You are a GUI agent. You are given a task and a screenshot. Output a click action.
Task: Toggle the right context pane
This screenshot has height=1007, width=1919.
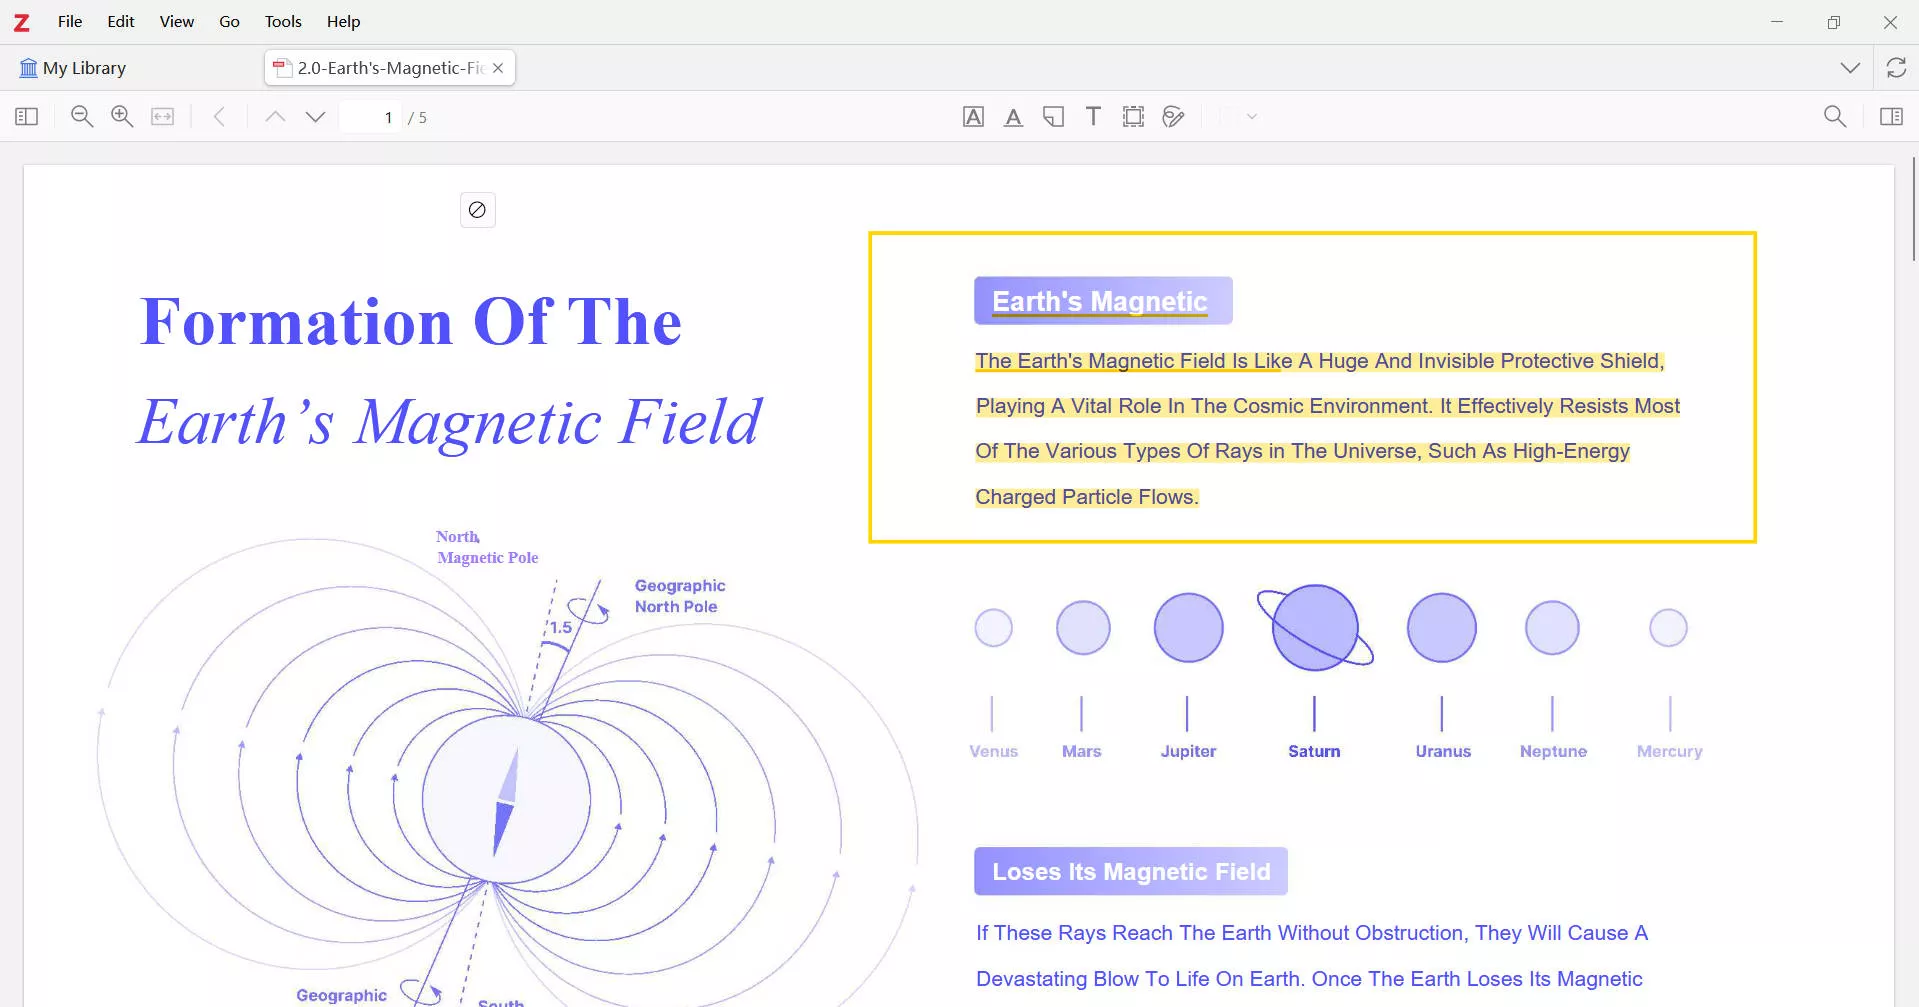(x=1891, y=117)
